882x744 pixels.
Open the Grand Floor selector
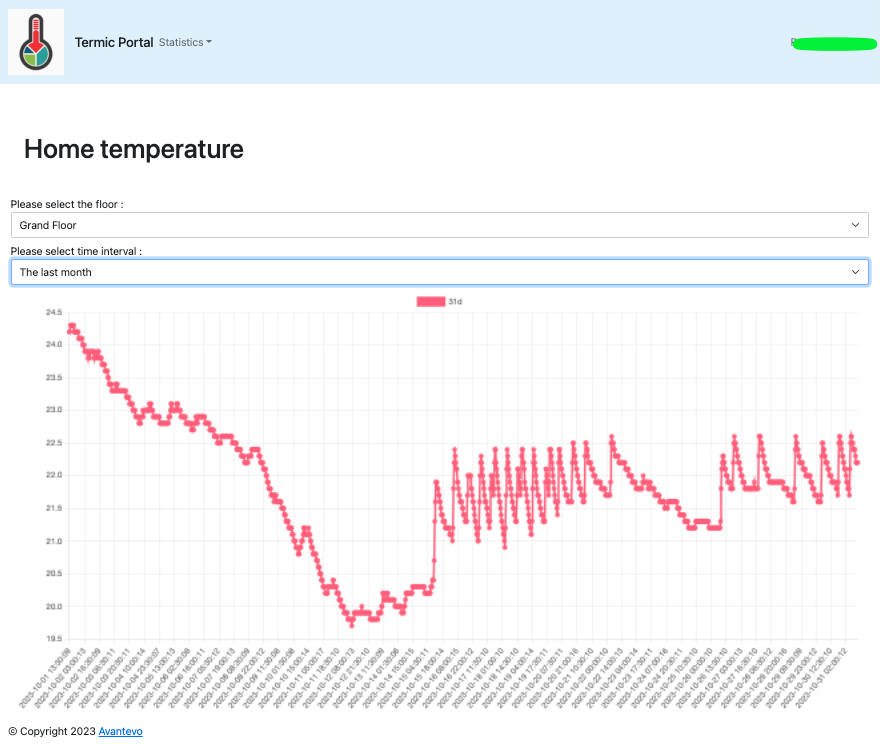point(440,224)
